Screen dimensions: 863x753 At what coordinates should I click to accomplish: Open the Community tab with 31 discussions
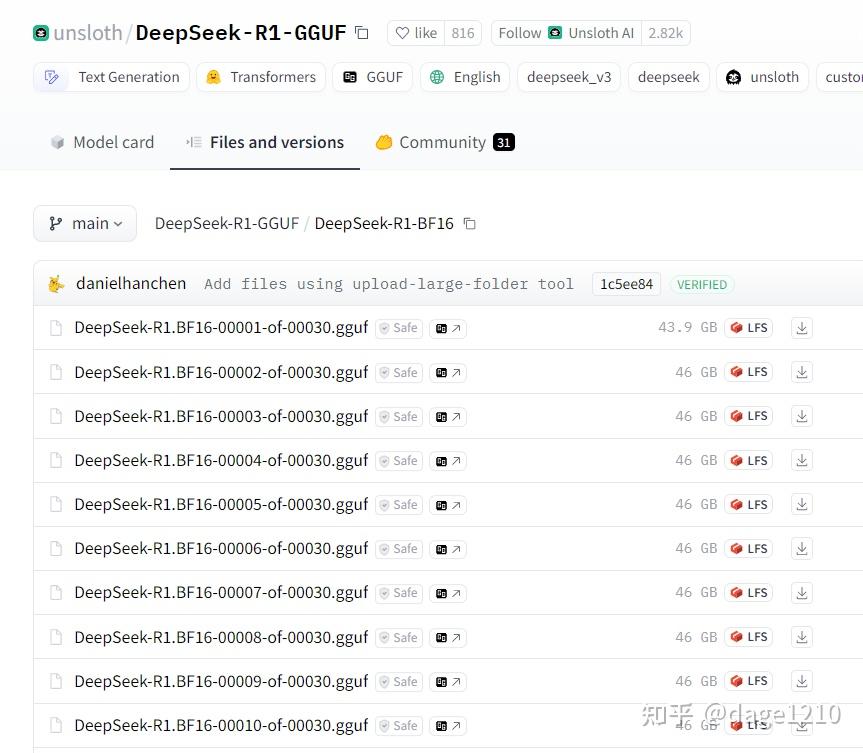(x=443, y=142)
